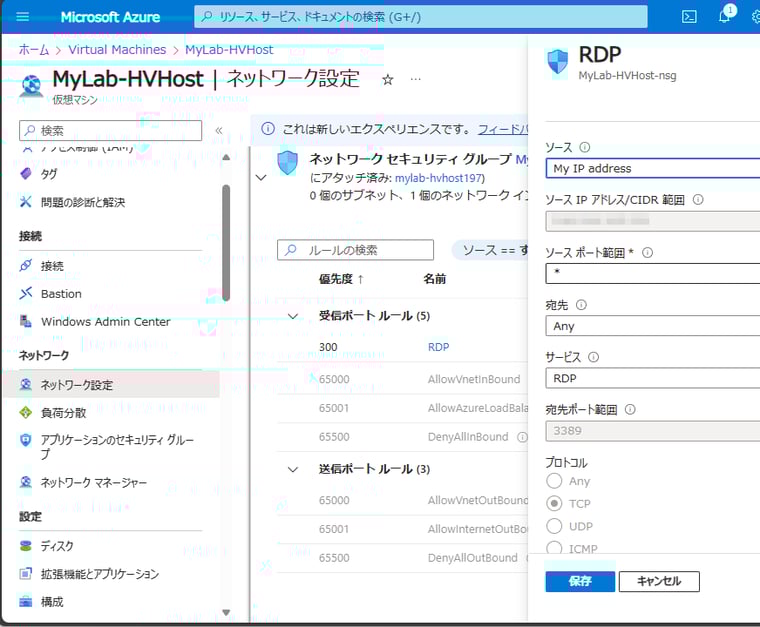Open the Azure portal hamburger menu

(x=22, y=17)
